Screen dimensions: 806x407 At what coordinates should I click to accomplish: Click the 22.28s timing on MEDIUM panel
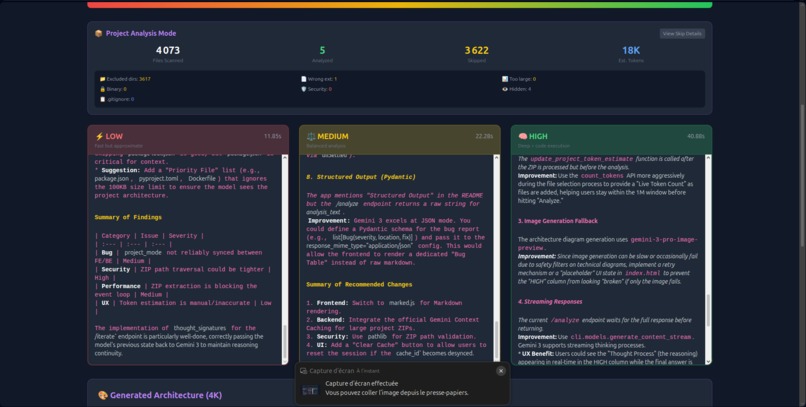(x=484, y=136)
